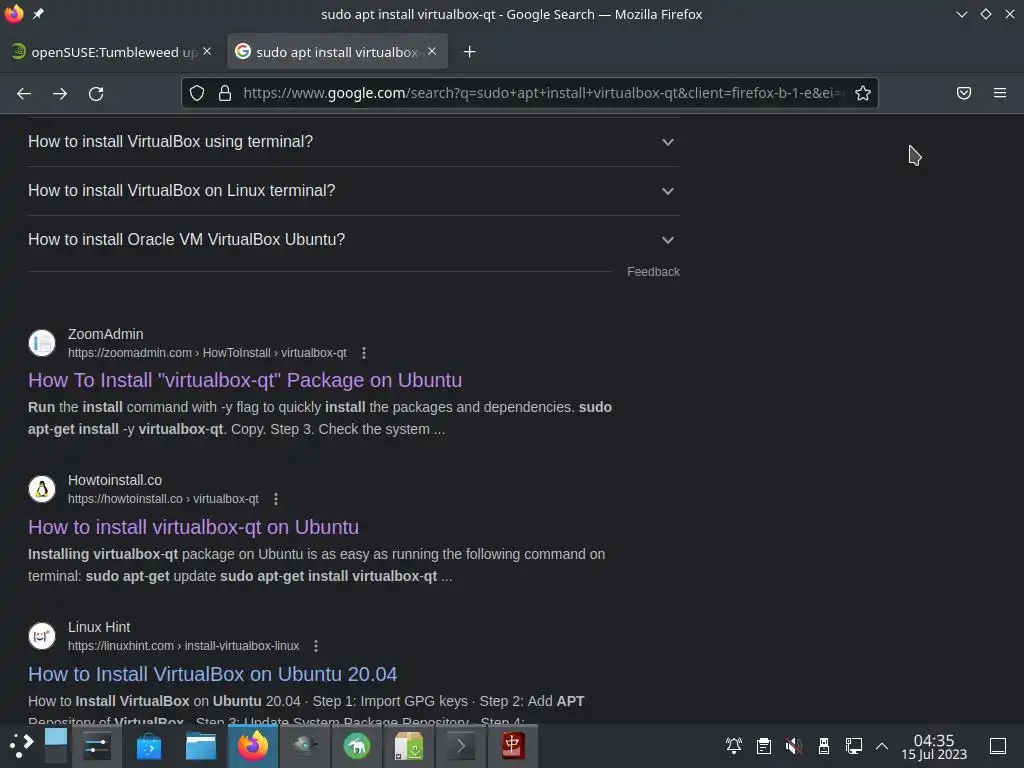Open the Konsole terminal from taskbar
The image size is (1024, 768).
click(460, 746)
